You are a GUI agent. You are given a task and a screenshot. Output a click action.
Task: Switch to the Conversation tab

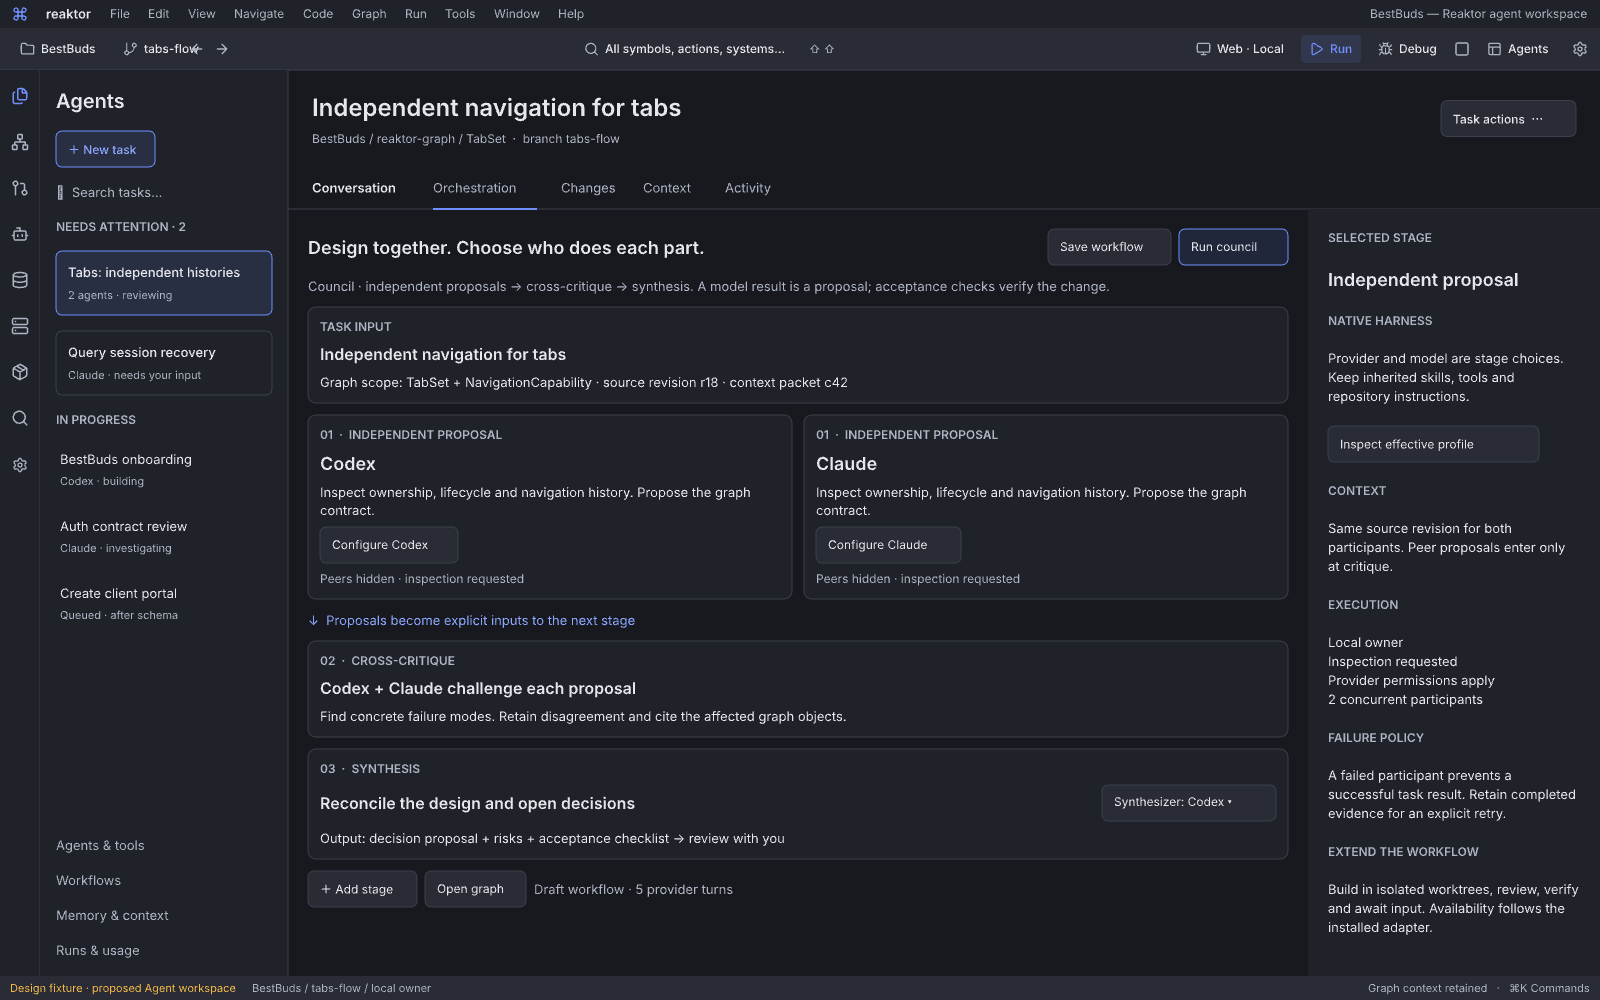coord(354,188)
